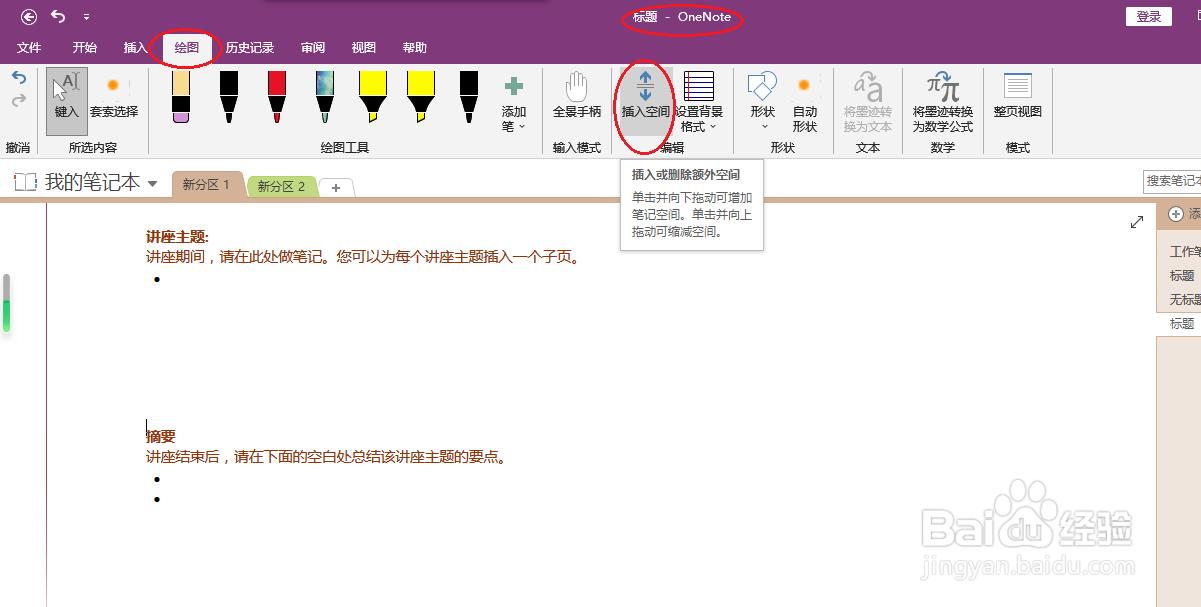Open the selected 标题 page at the list bottom
1201x607 pixels.
coord(1180,324)
